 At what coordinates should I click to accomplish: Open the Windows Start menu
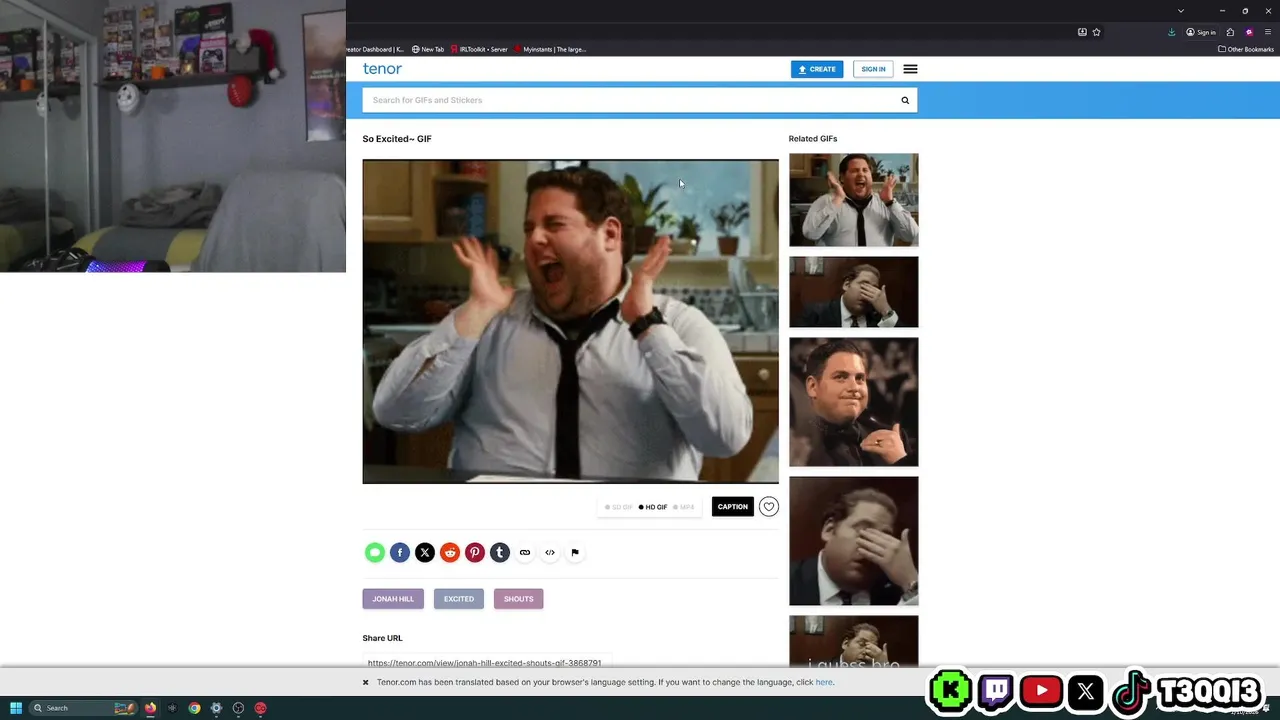point(16,708)
